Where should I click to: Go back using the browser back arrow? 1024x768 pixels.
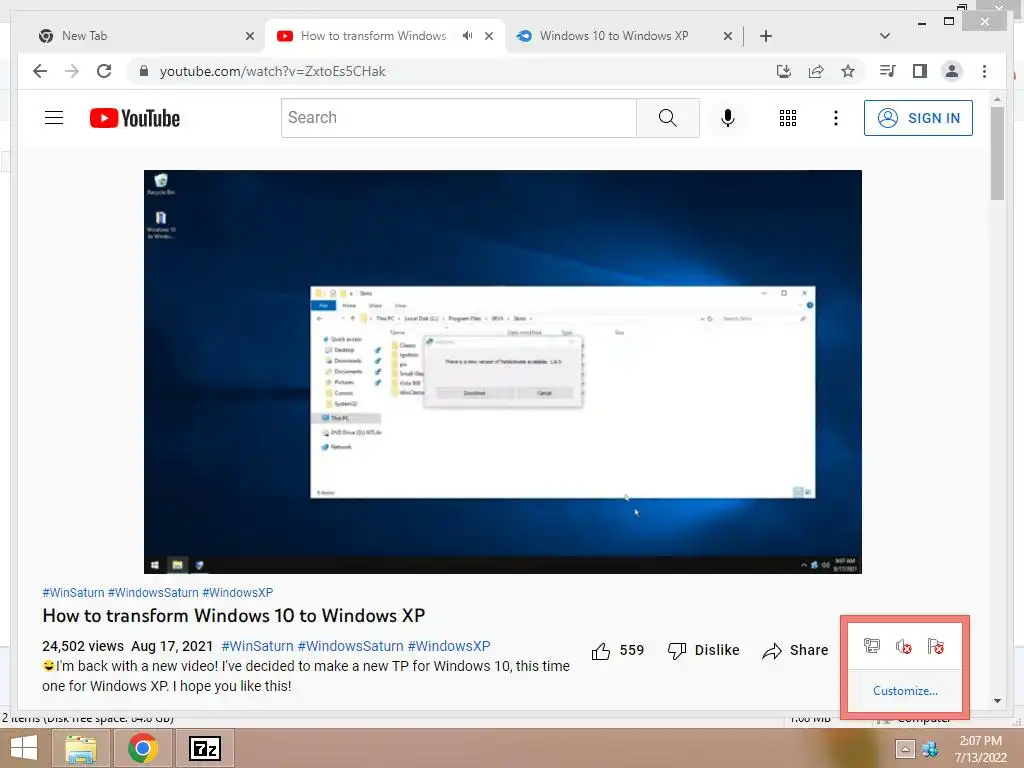(40, 71)
